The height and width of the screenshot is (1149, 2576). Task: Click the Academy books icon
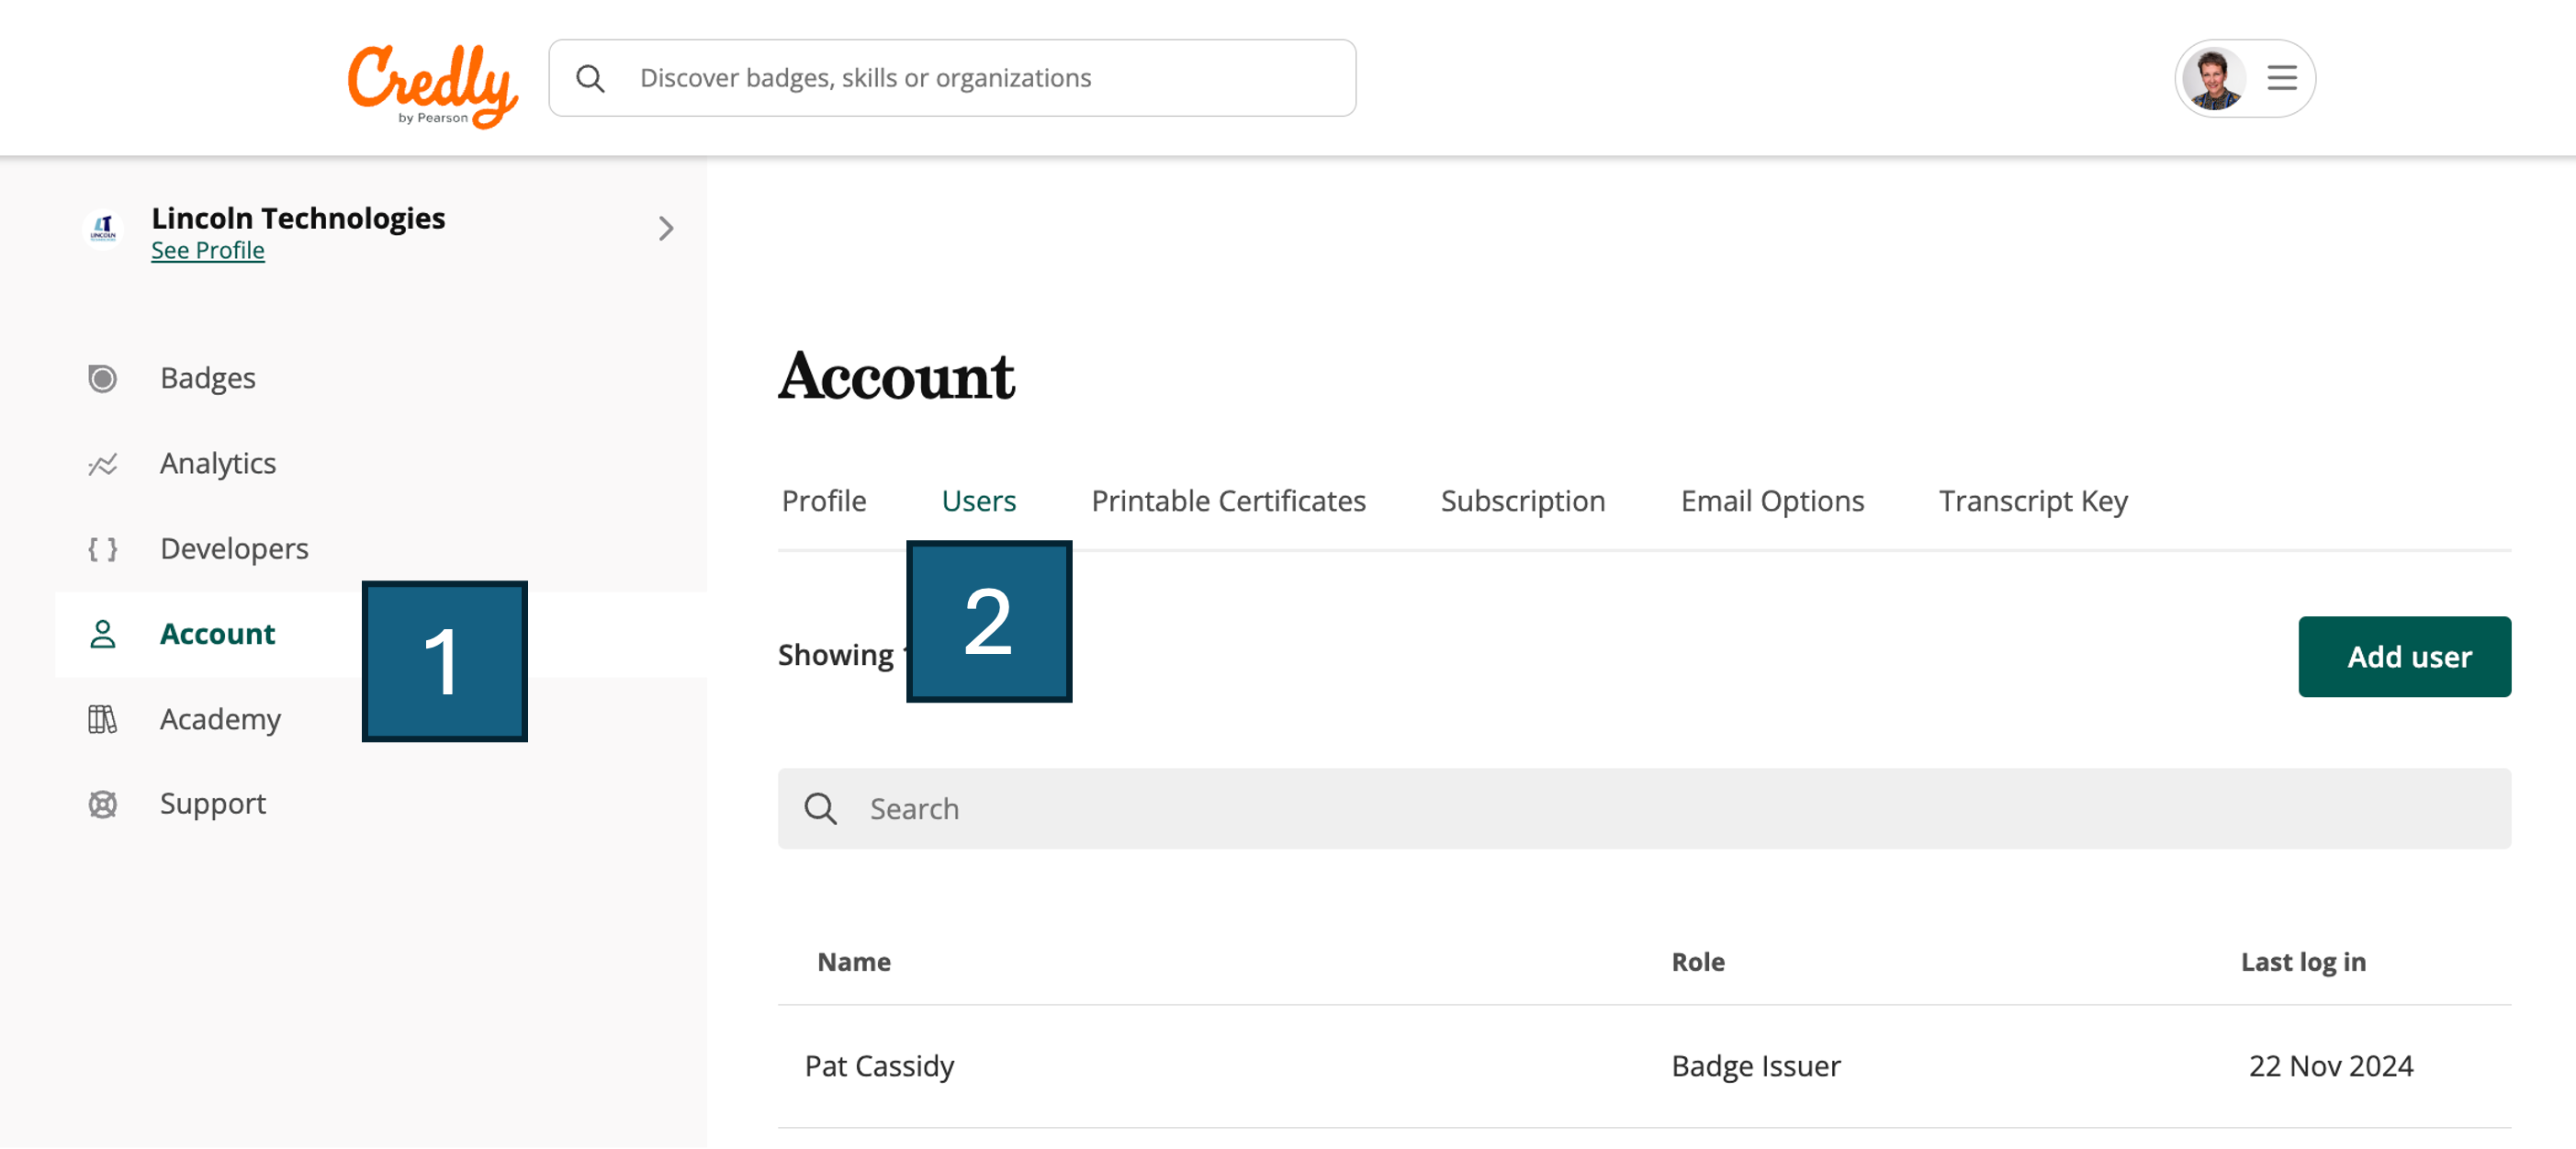click(x=103, y=719)
